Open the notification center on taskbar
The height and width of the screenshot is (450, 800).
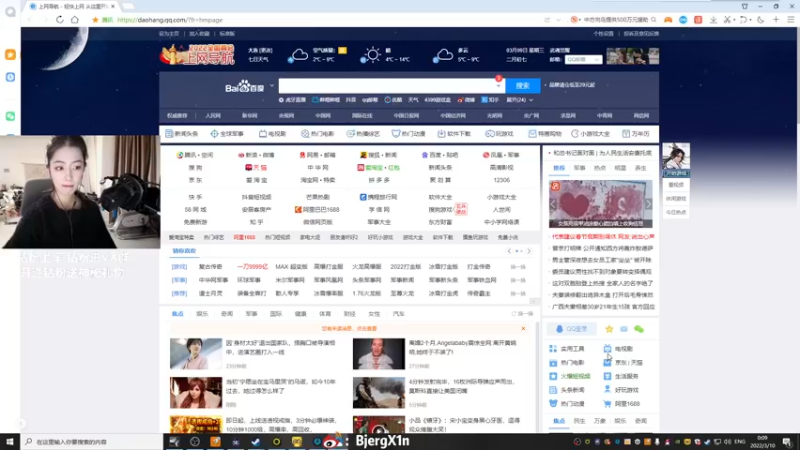787,442
